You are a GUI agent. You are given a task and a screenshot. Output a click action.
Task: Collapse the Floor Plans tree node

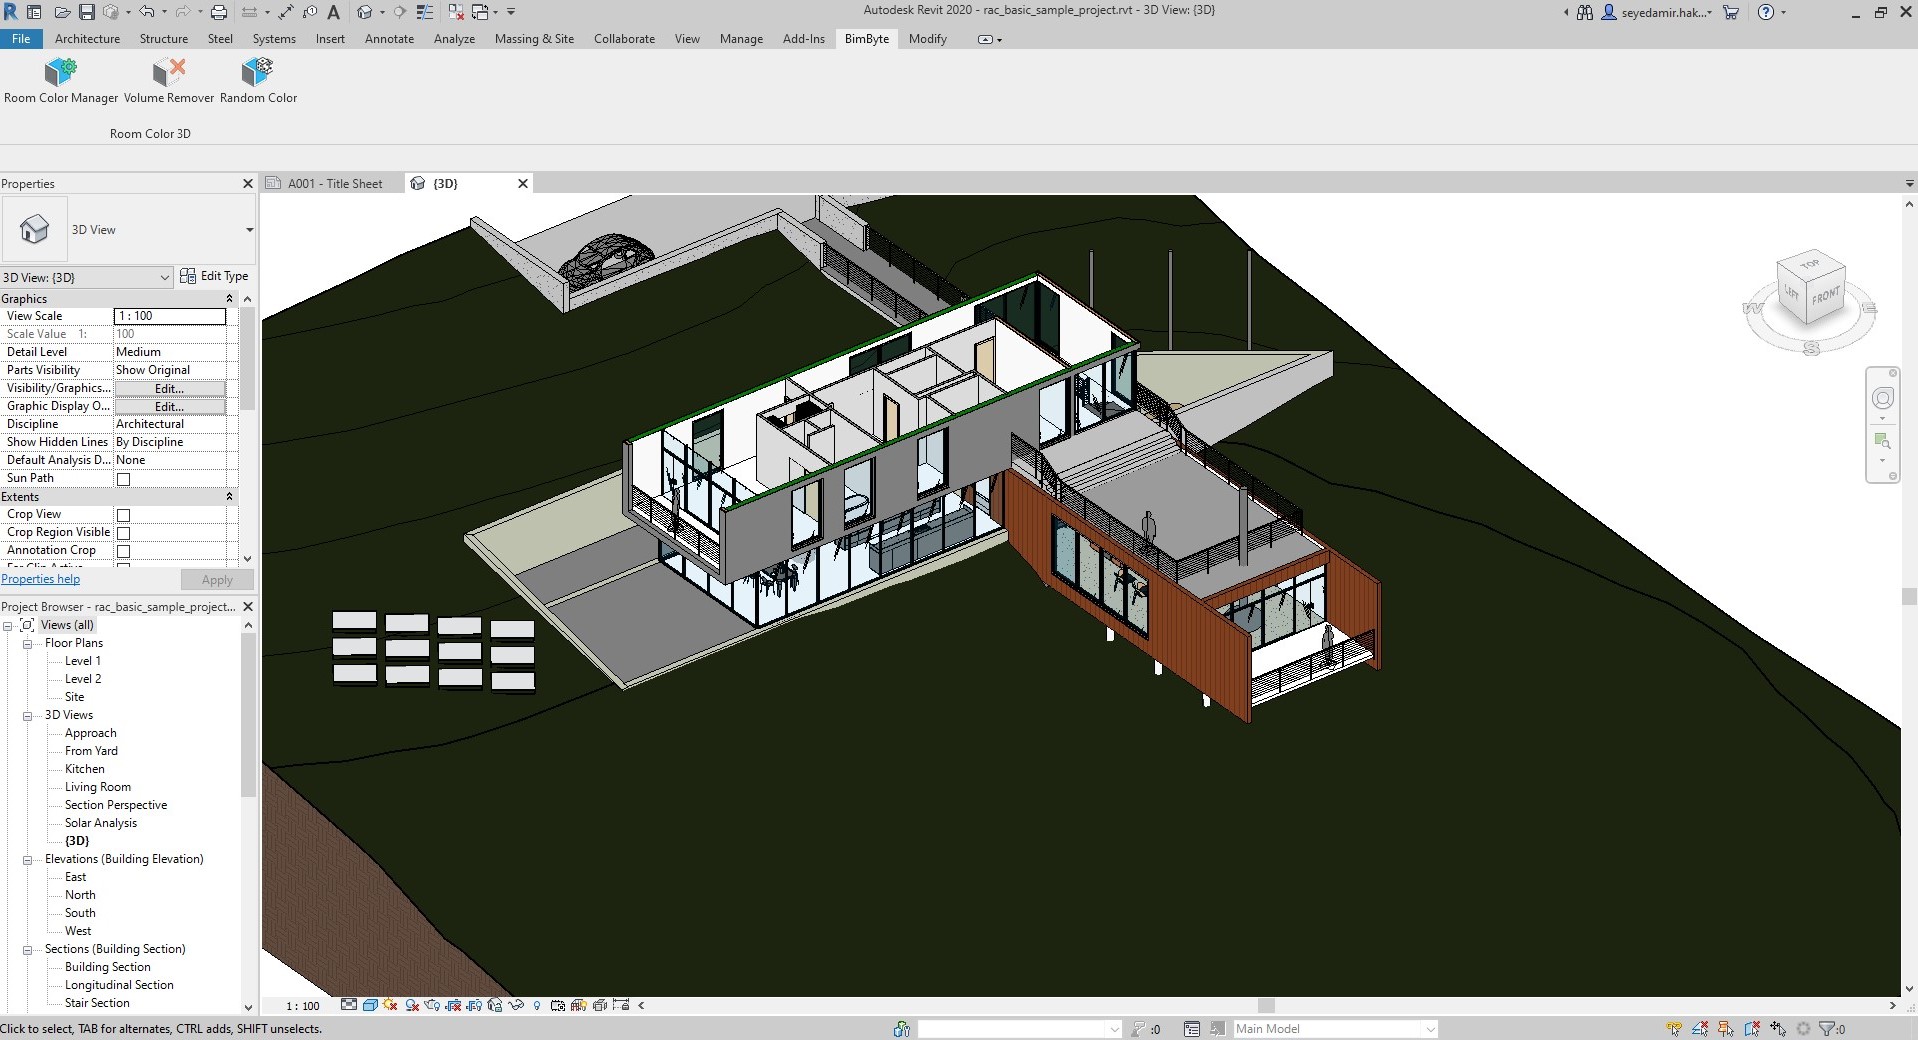coord(28,643)
